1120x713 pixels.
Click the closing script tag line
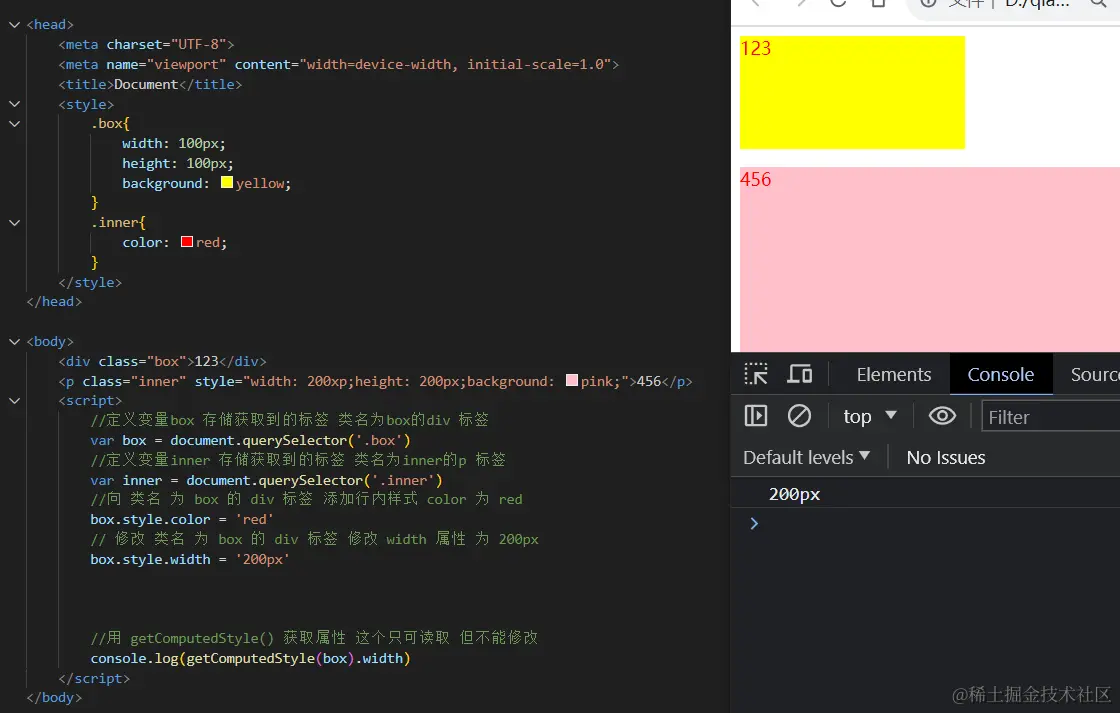tap(94, 678)
